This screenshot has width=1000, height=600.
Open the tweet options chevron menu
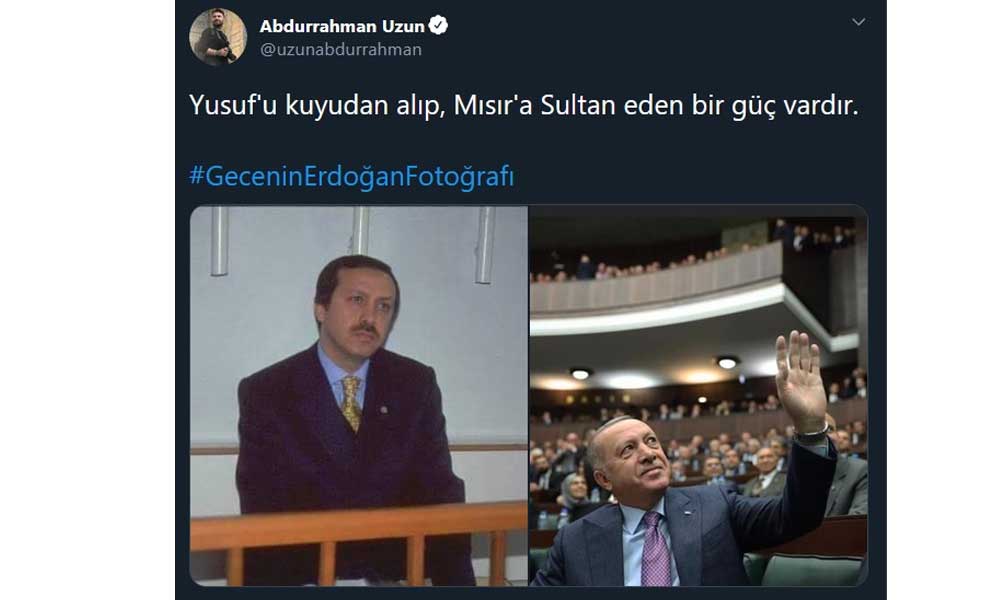tap(858, 22)
